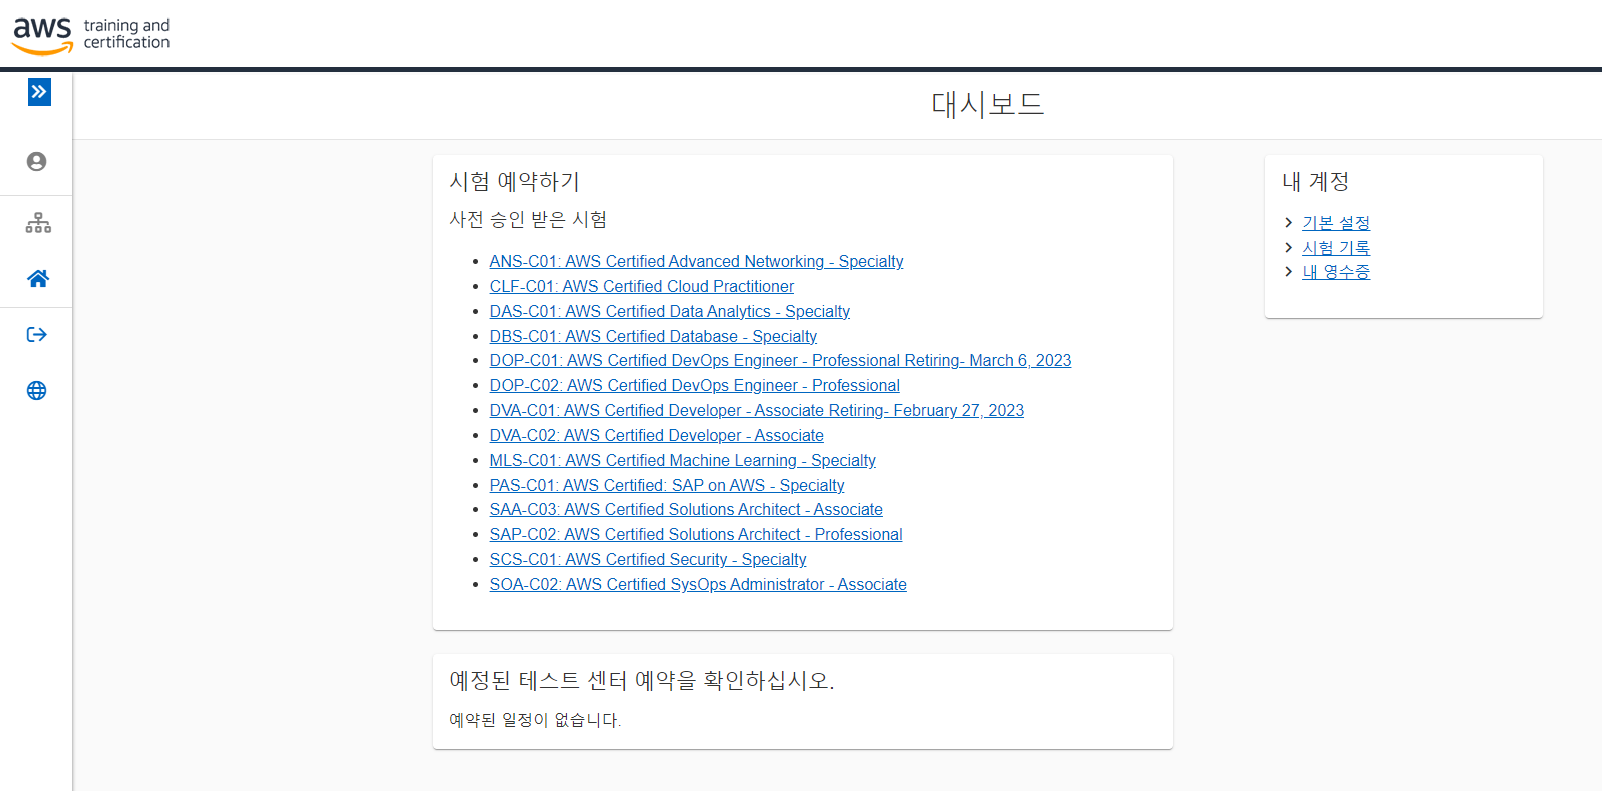
Task: Click the 내 계정 heading
Action: coord(1315,181)
